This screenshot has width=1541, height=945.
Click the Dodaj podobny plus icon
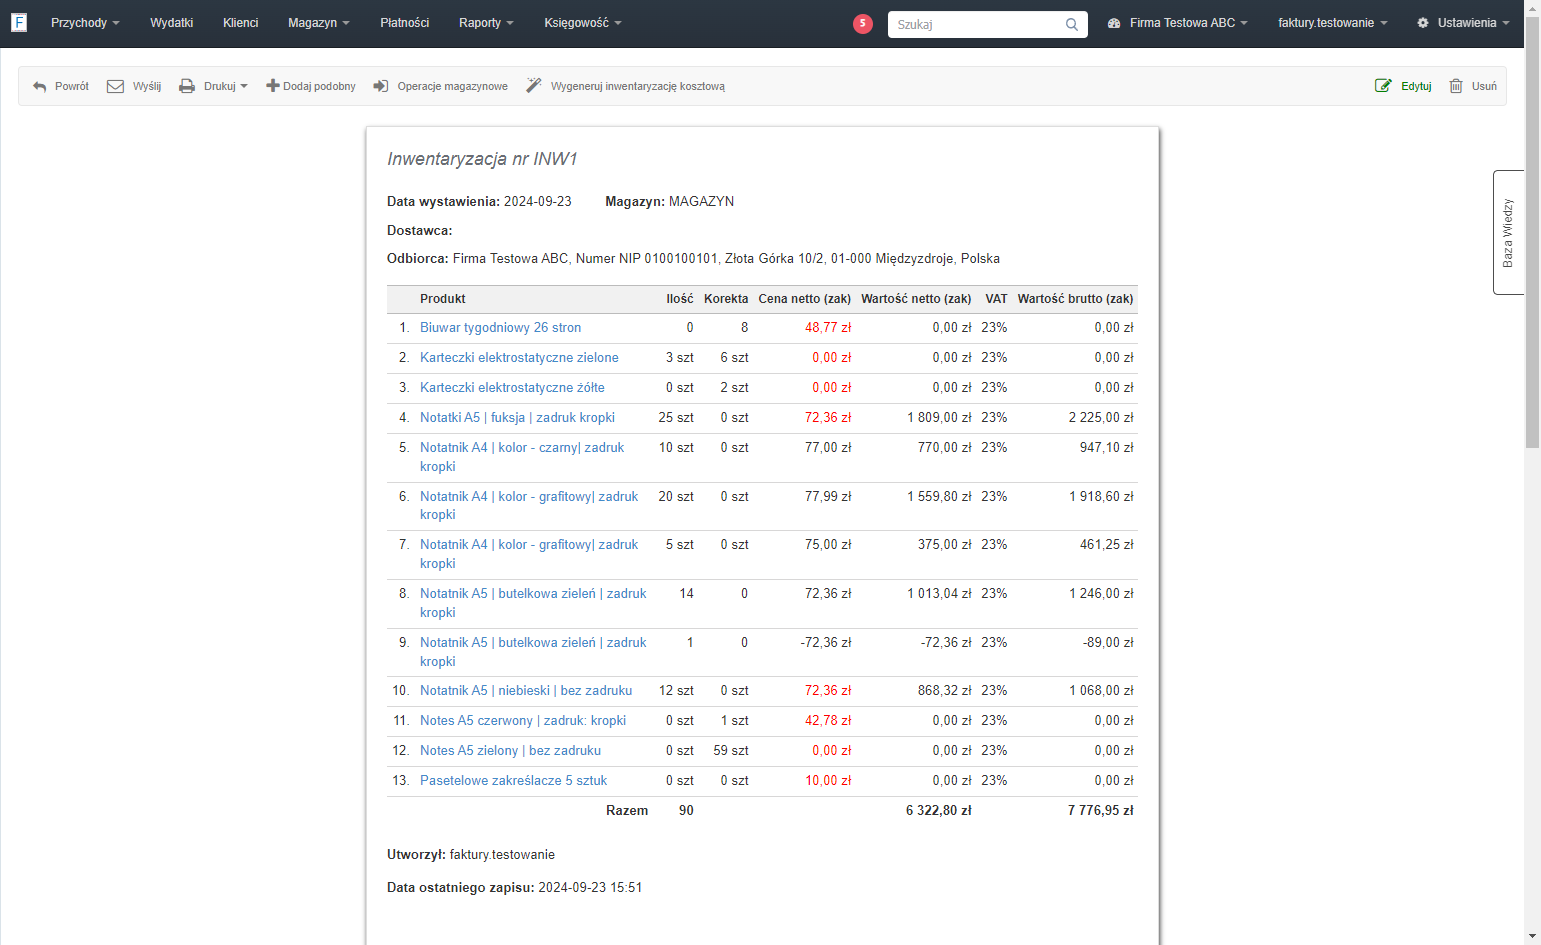pyautogui.click(x=272, y=86)
